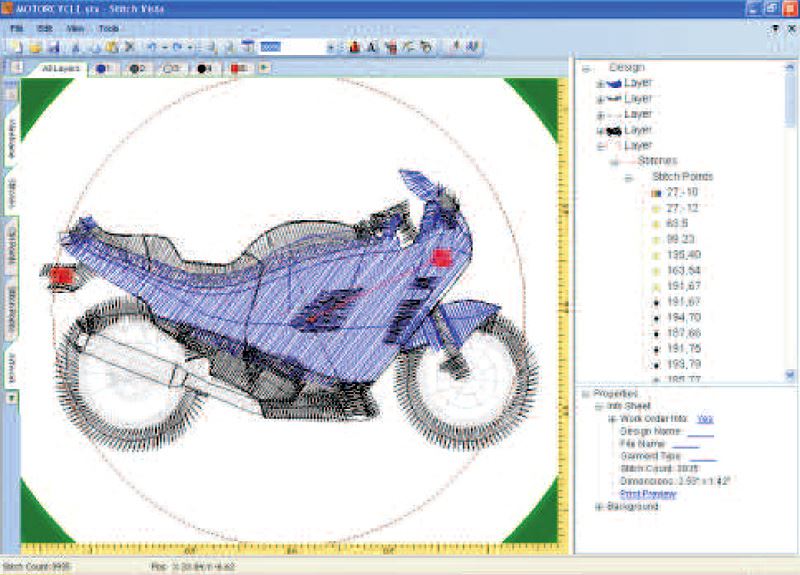The width and height of the screenshot is (800, 575).
Task: Click the play arrow after layer tabs
Action: pos(264,68)
